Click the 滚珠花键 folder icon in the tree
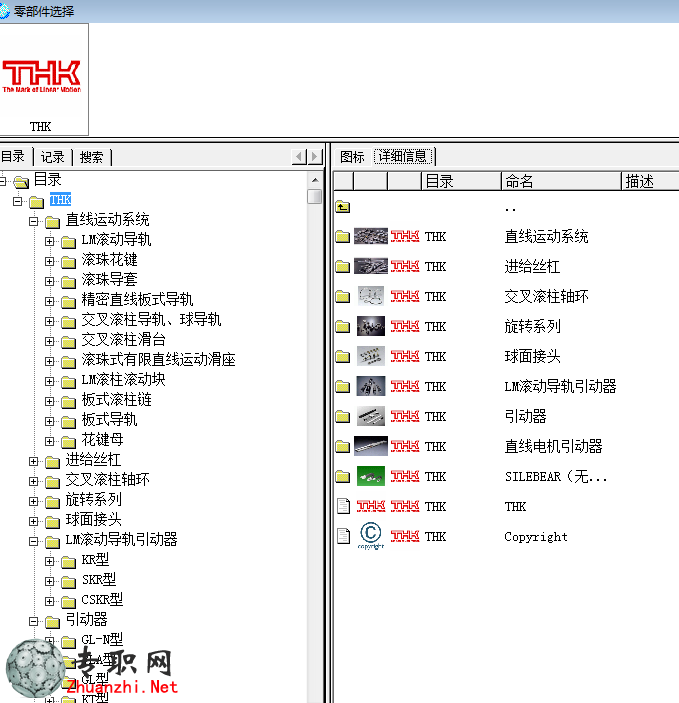The width and height of the screenshot is (679, 703). (68, 261)
